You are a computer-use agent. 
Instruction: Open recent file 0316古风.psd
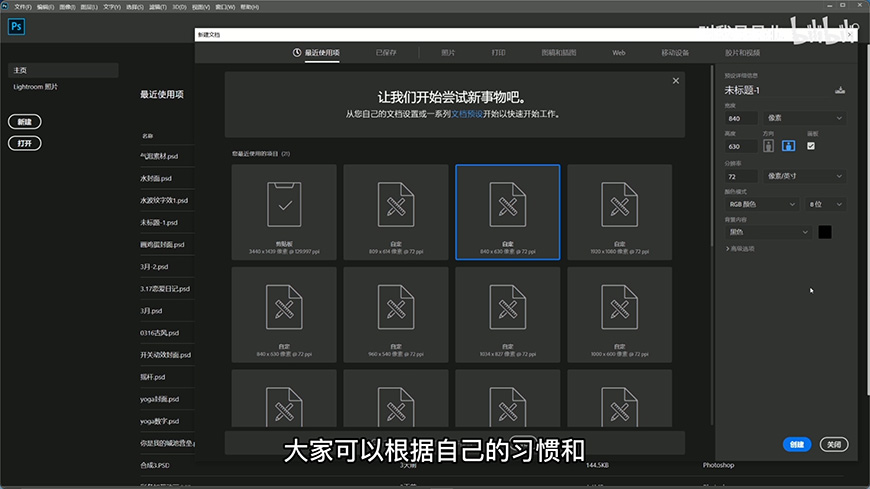159,333
